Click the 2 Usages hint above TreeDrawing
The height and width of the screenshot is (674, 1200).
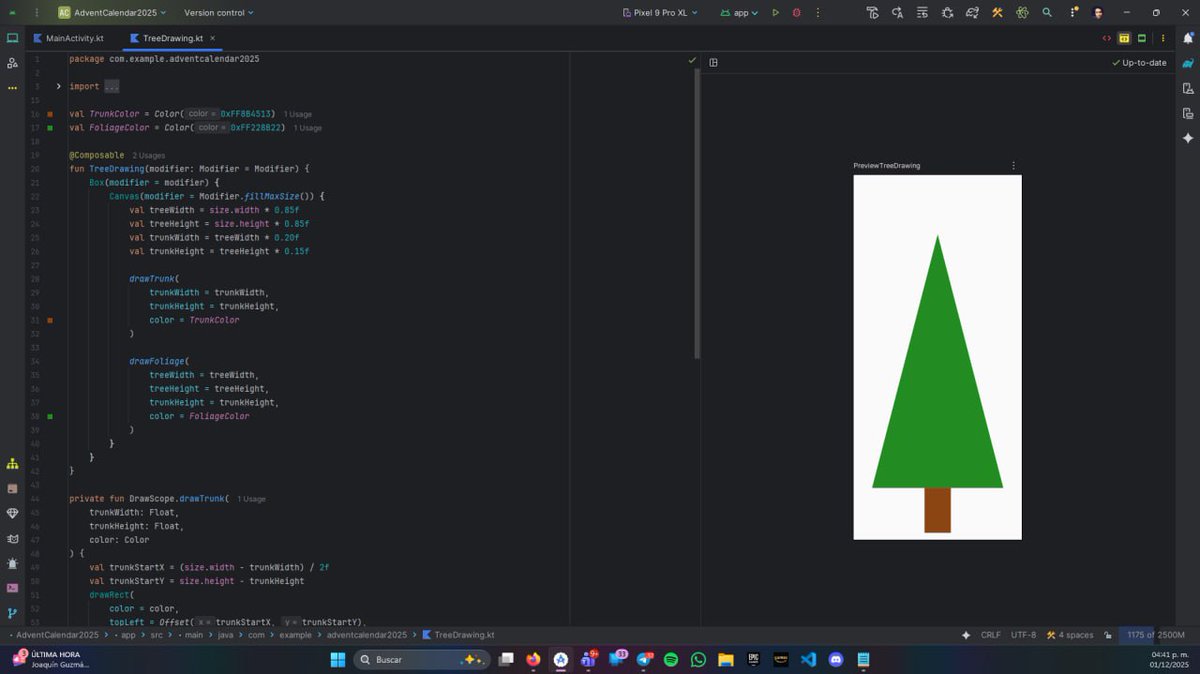tap(149, 156)
